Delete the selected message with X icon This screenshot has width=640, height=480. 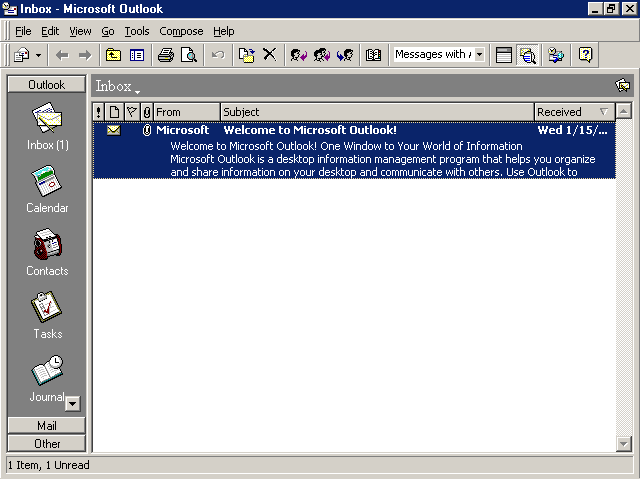coord(269,54)
